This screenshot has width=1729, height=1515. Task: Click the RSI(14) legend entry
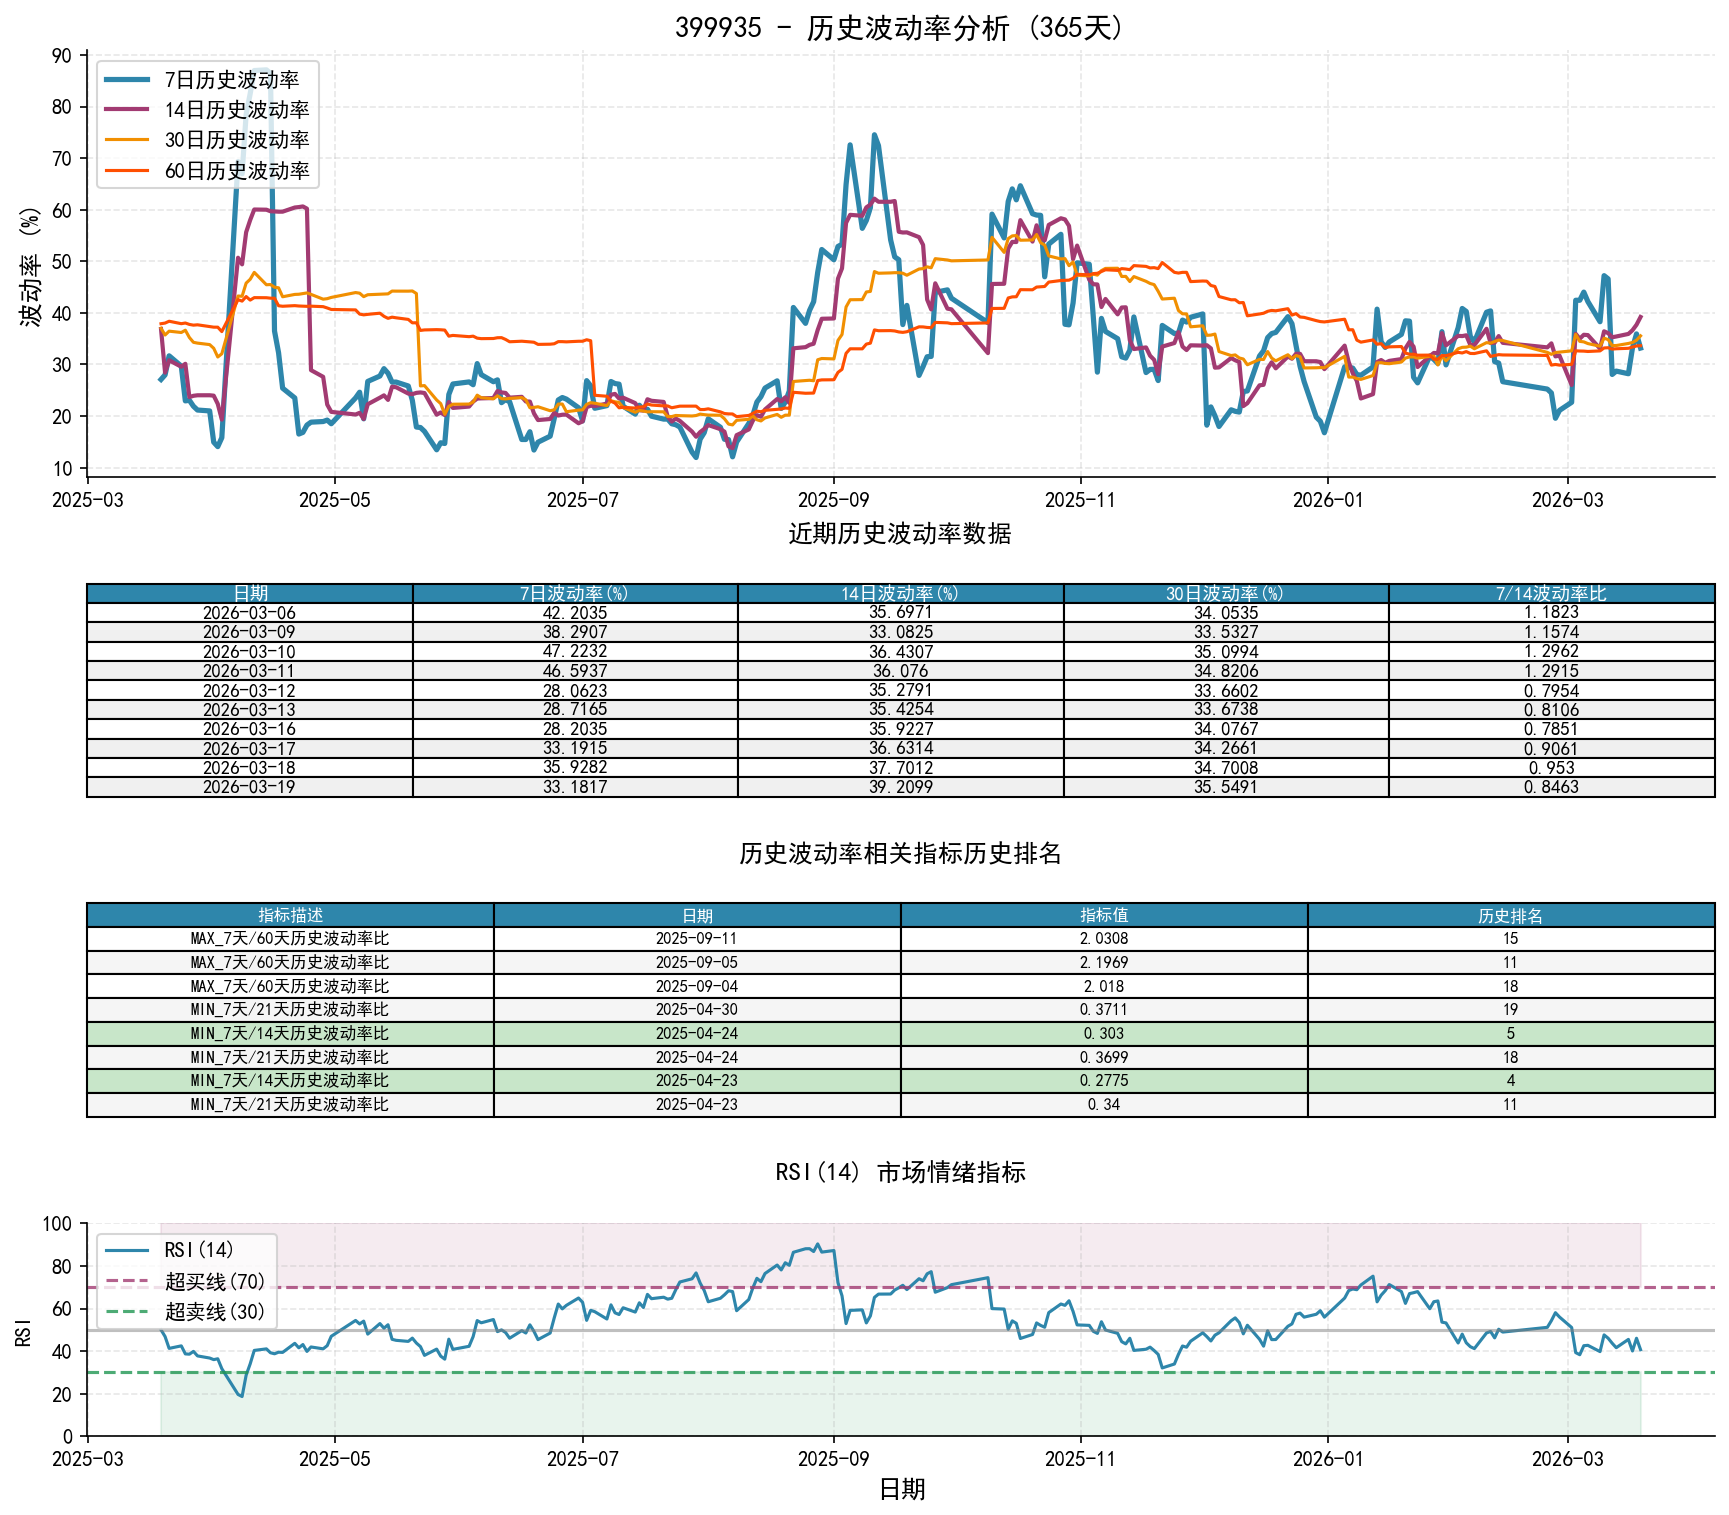click(199, 1250)
